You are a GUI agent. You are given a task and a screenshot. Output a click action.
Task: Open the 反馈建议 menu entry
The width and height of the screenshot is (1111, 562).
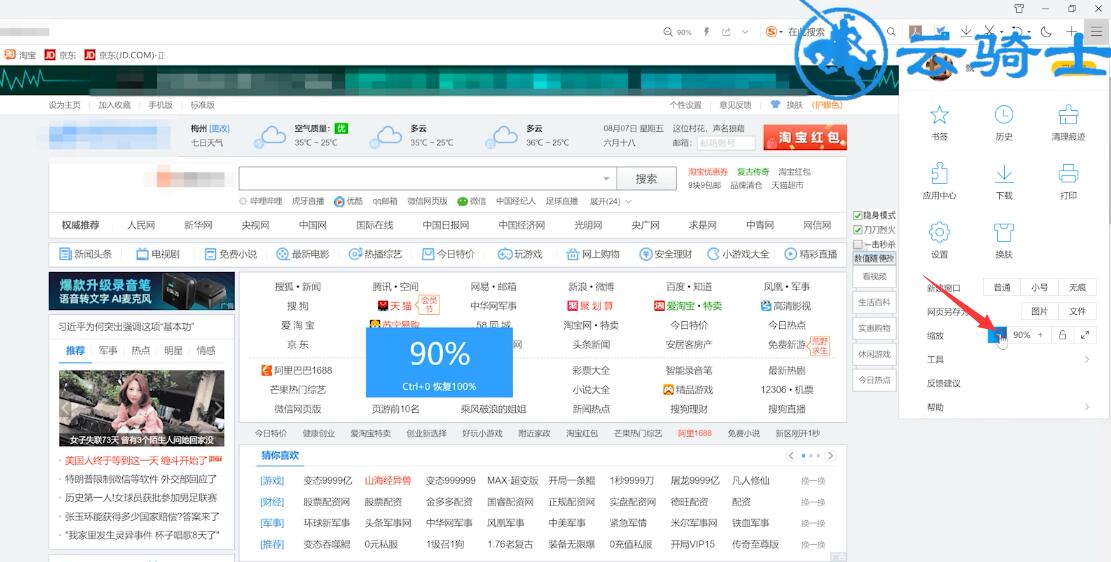coord(943,383)
